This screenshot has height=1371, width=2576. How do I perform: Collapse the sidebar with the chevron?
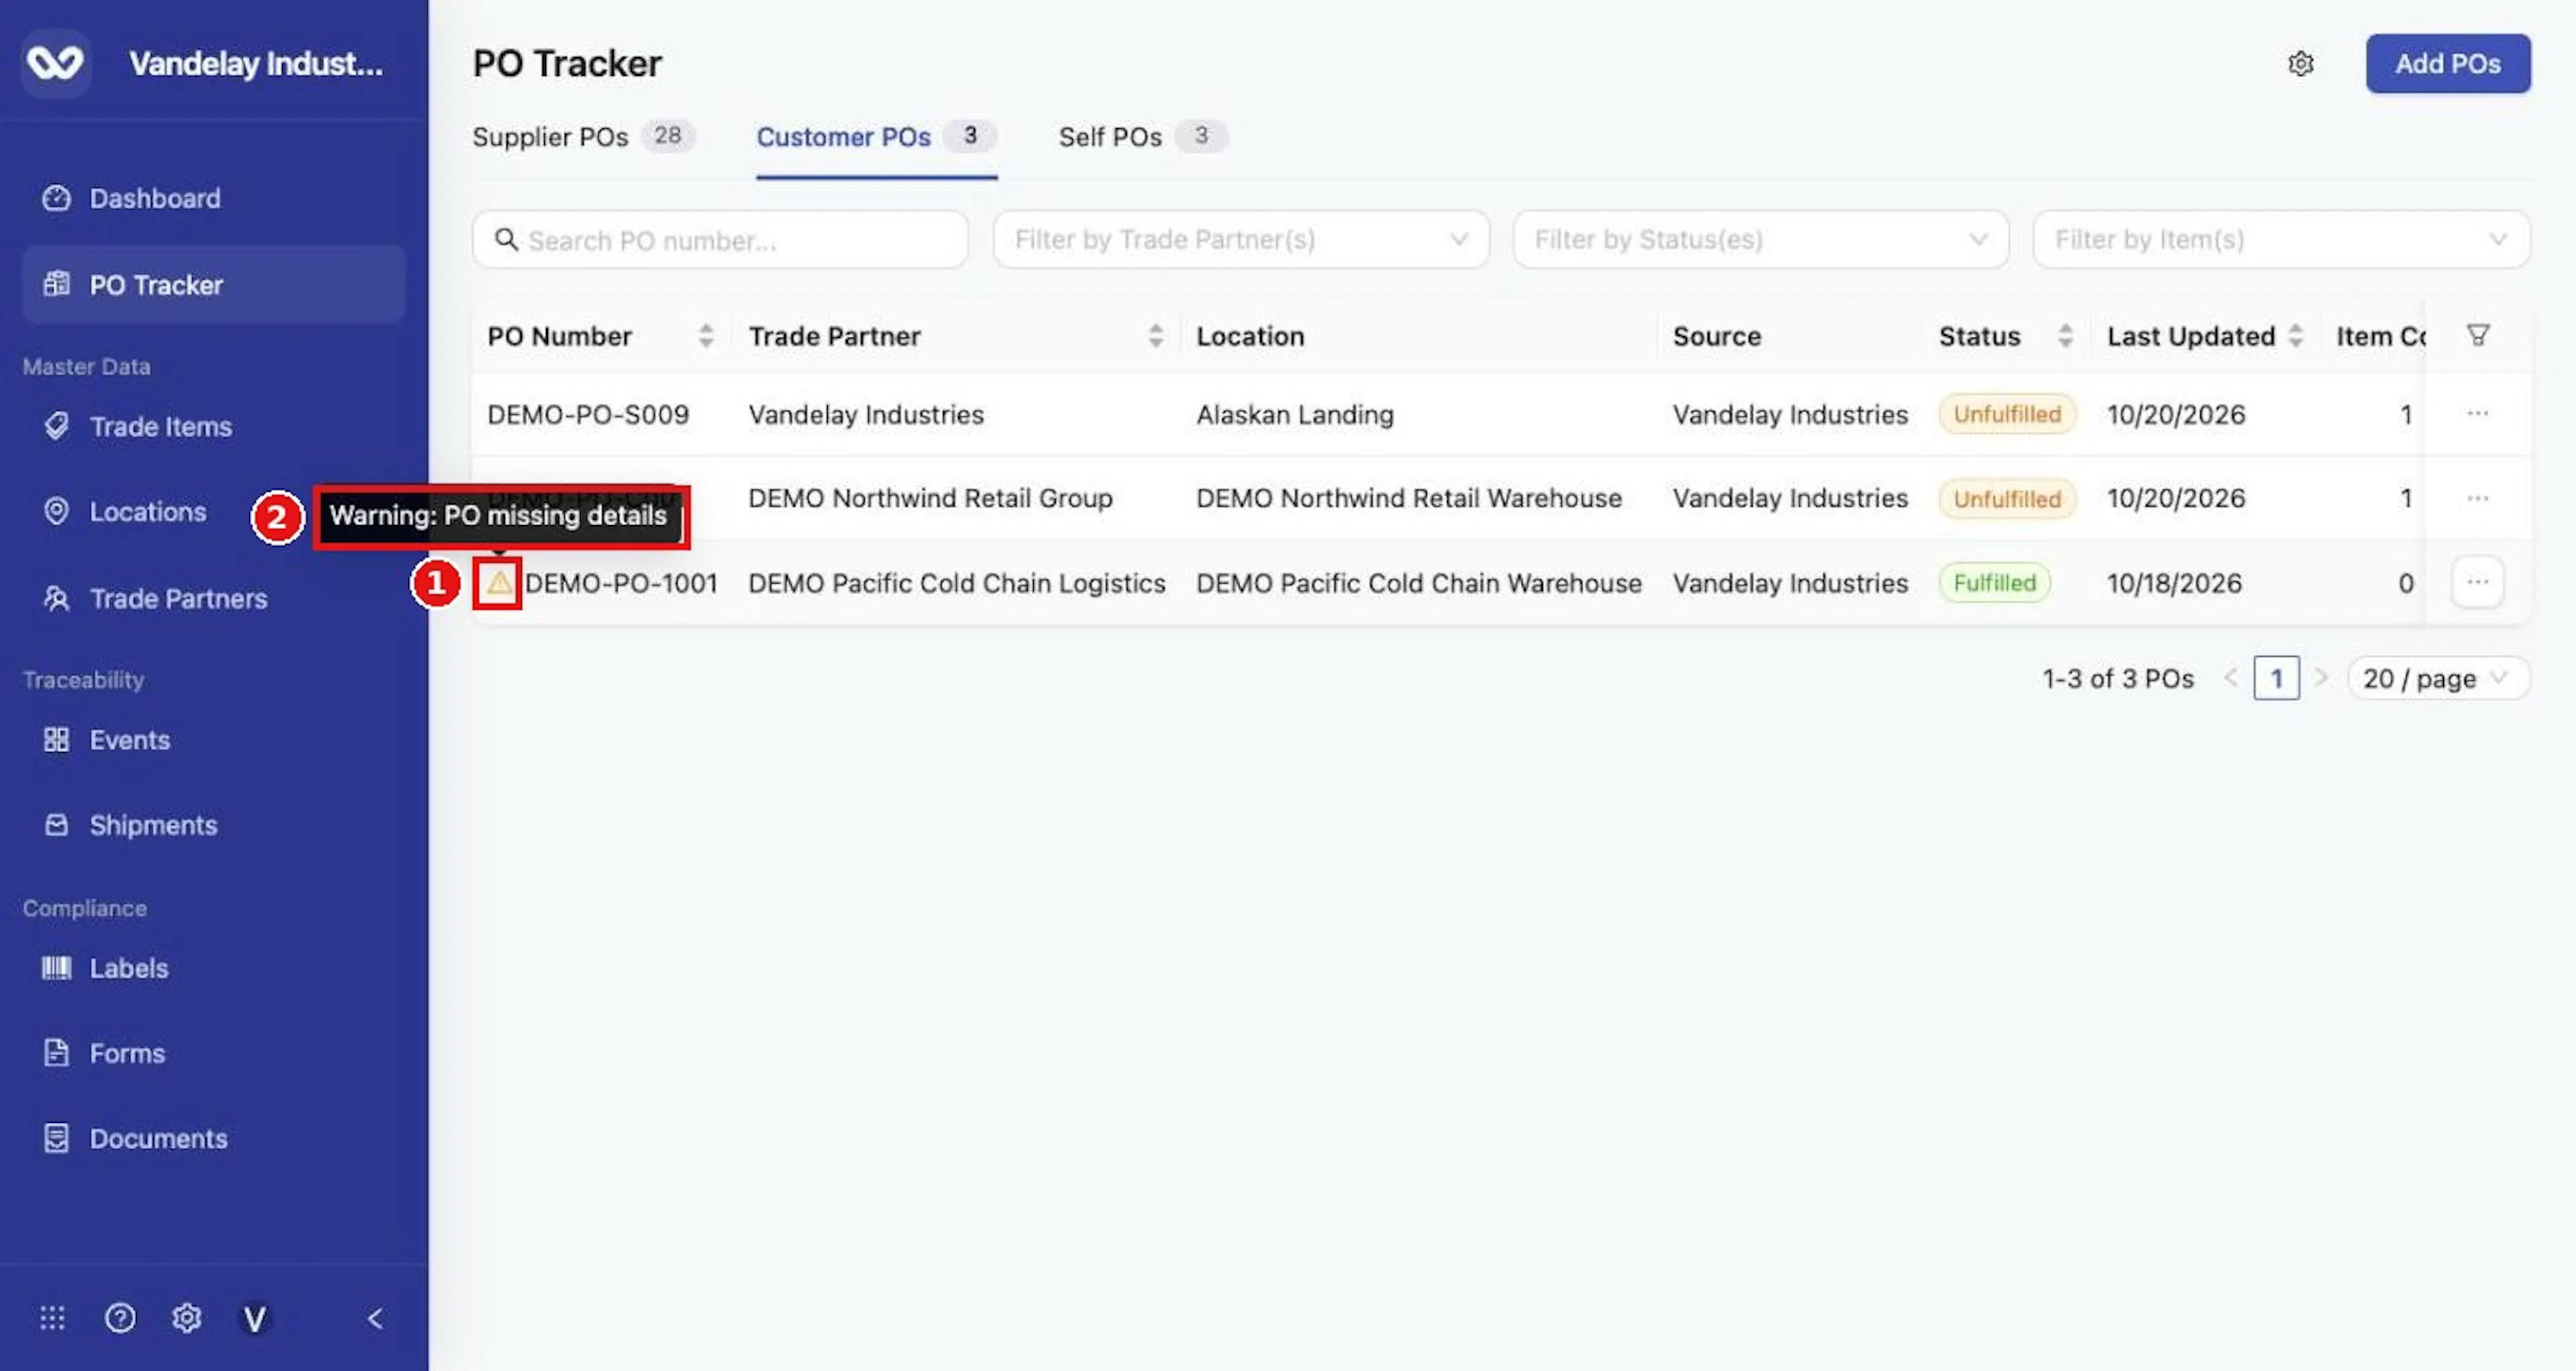375,1319
